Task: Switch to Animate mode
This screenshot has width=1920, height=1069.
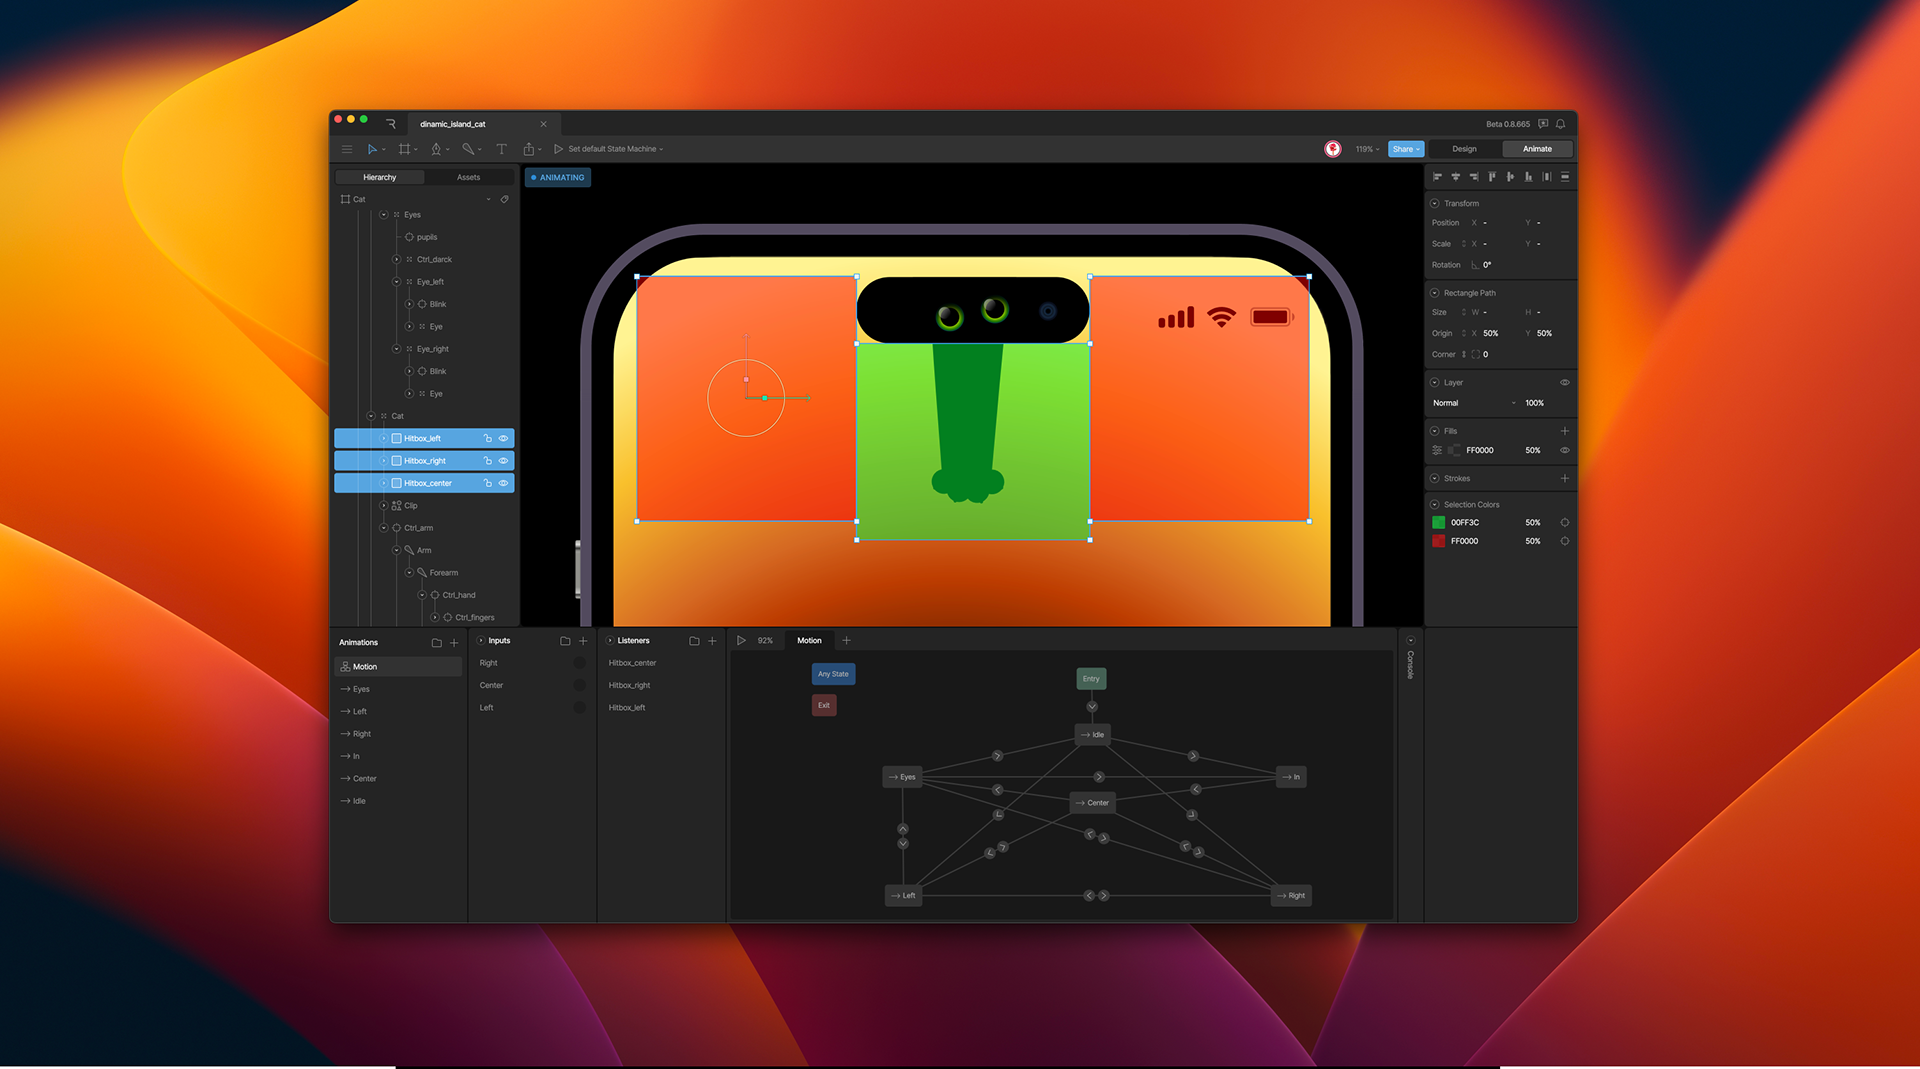Action: tap(1537, 149)
